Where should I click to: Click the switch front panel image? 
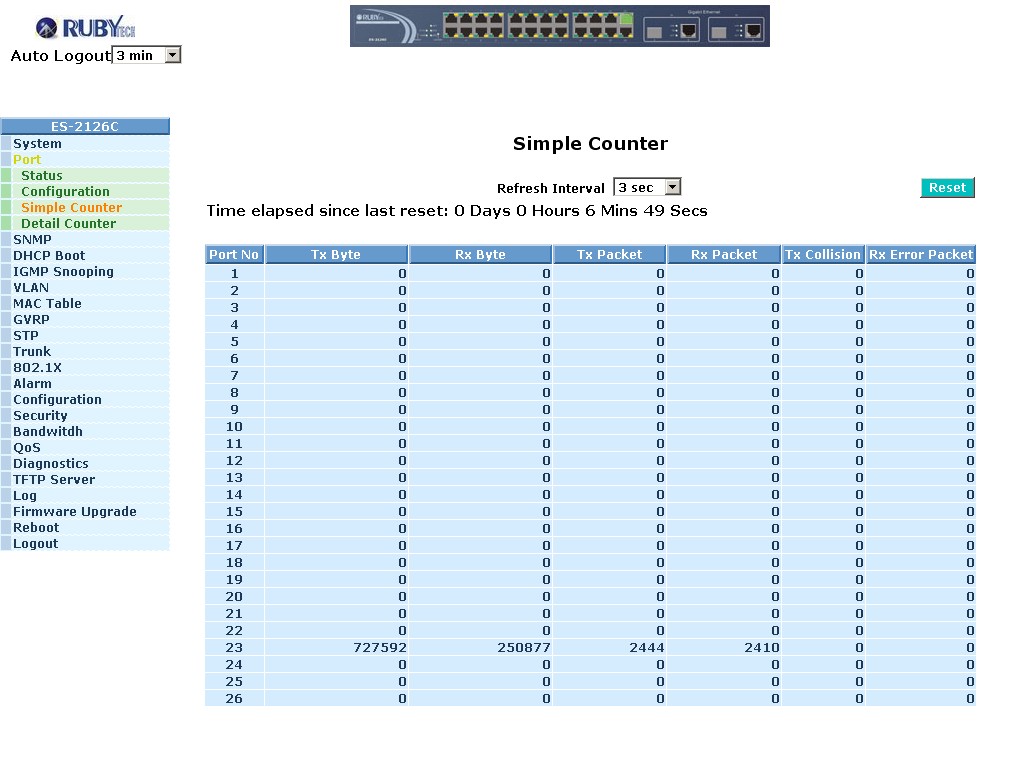(560, 26)
